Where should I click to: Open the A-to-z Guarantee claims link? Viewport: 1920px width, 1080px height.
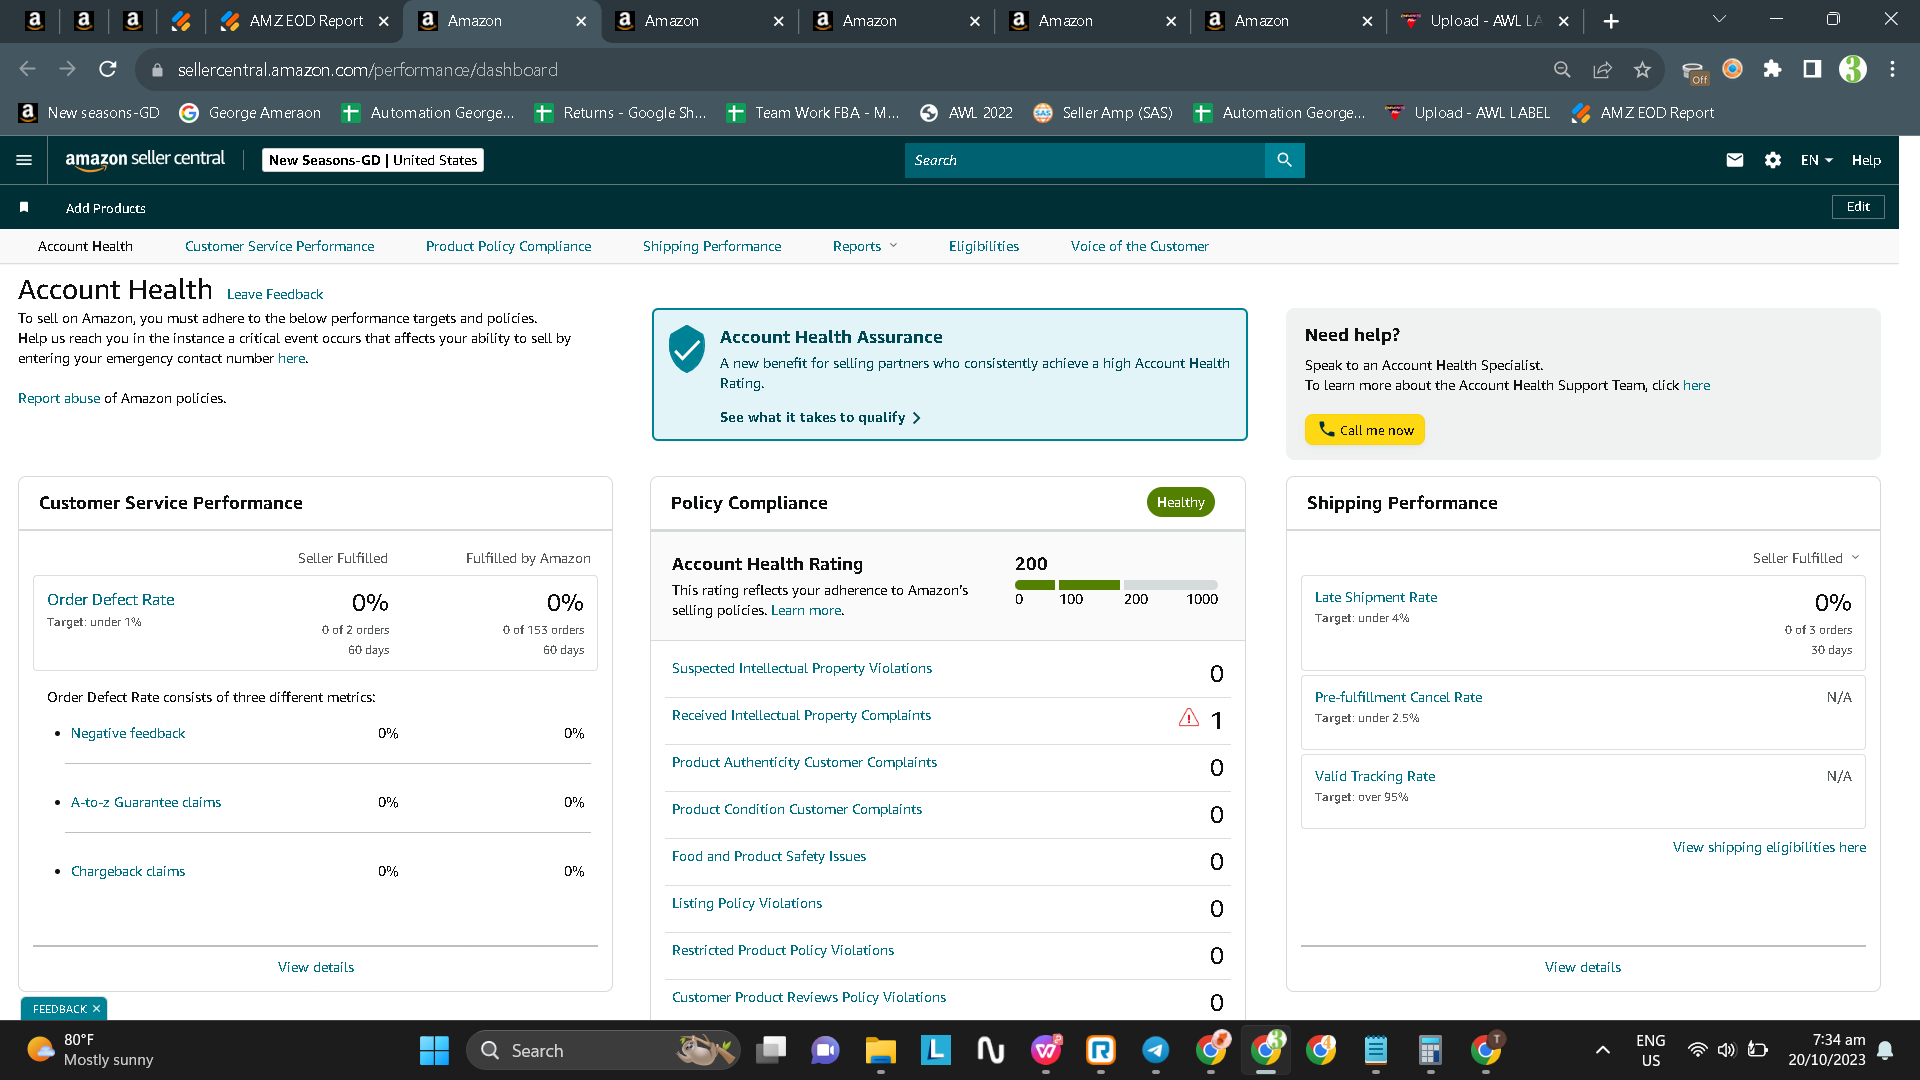[146, 802]
